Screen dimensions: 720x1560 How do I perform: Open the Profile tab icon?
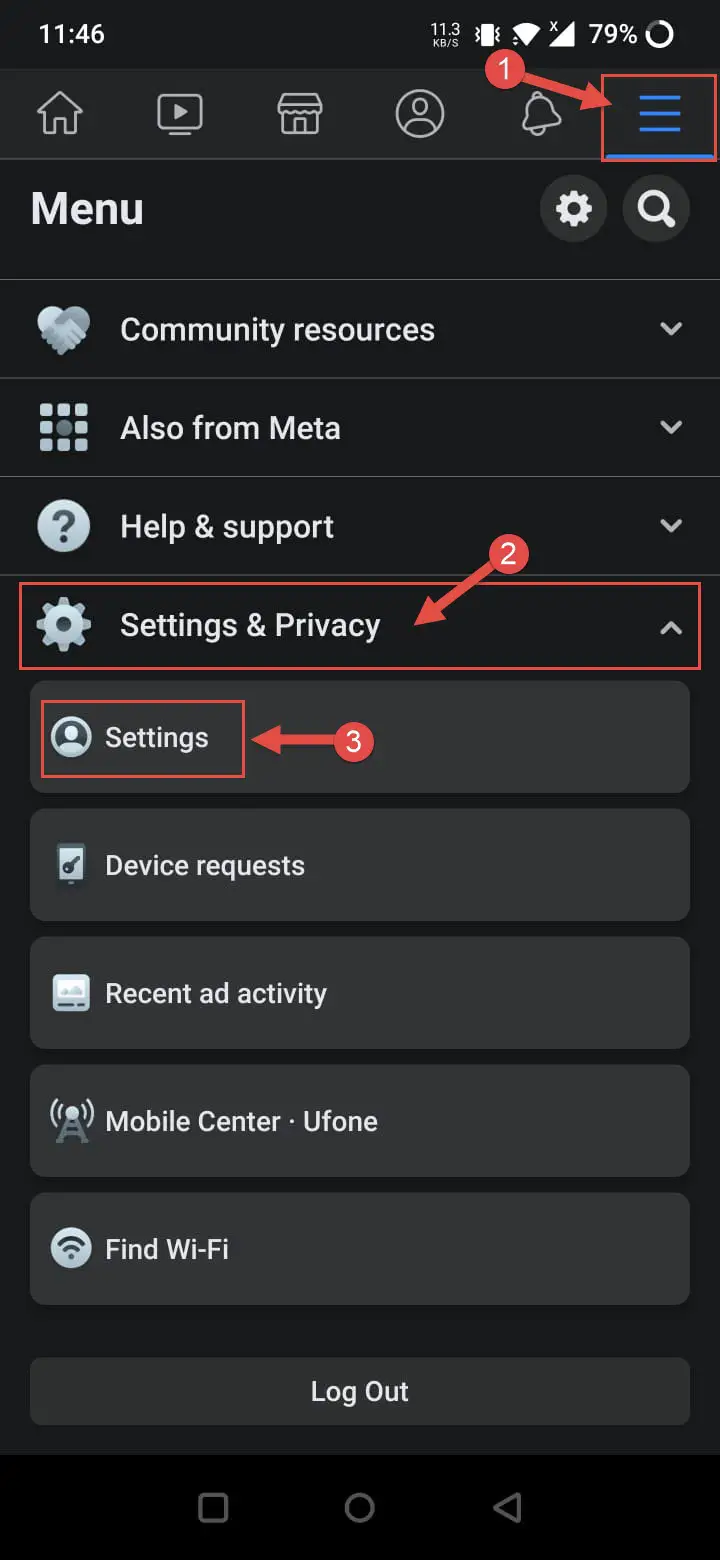pyautogui.click(x=420, y=114)
